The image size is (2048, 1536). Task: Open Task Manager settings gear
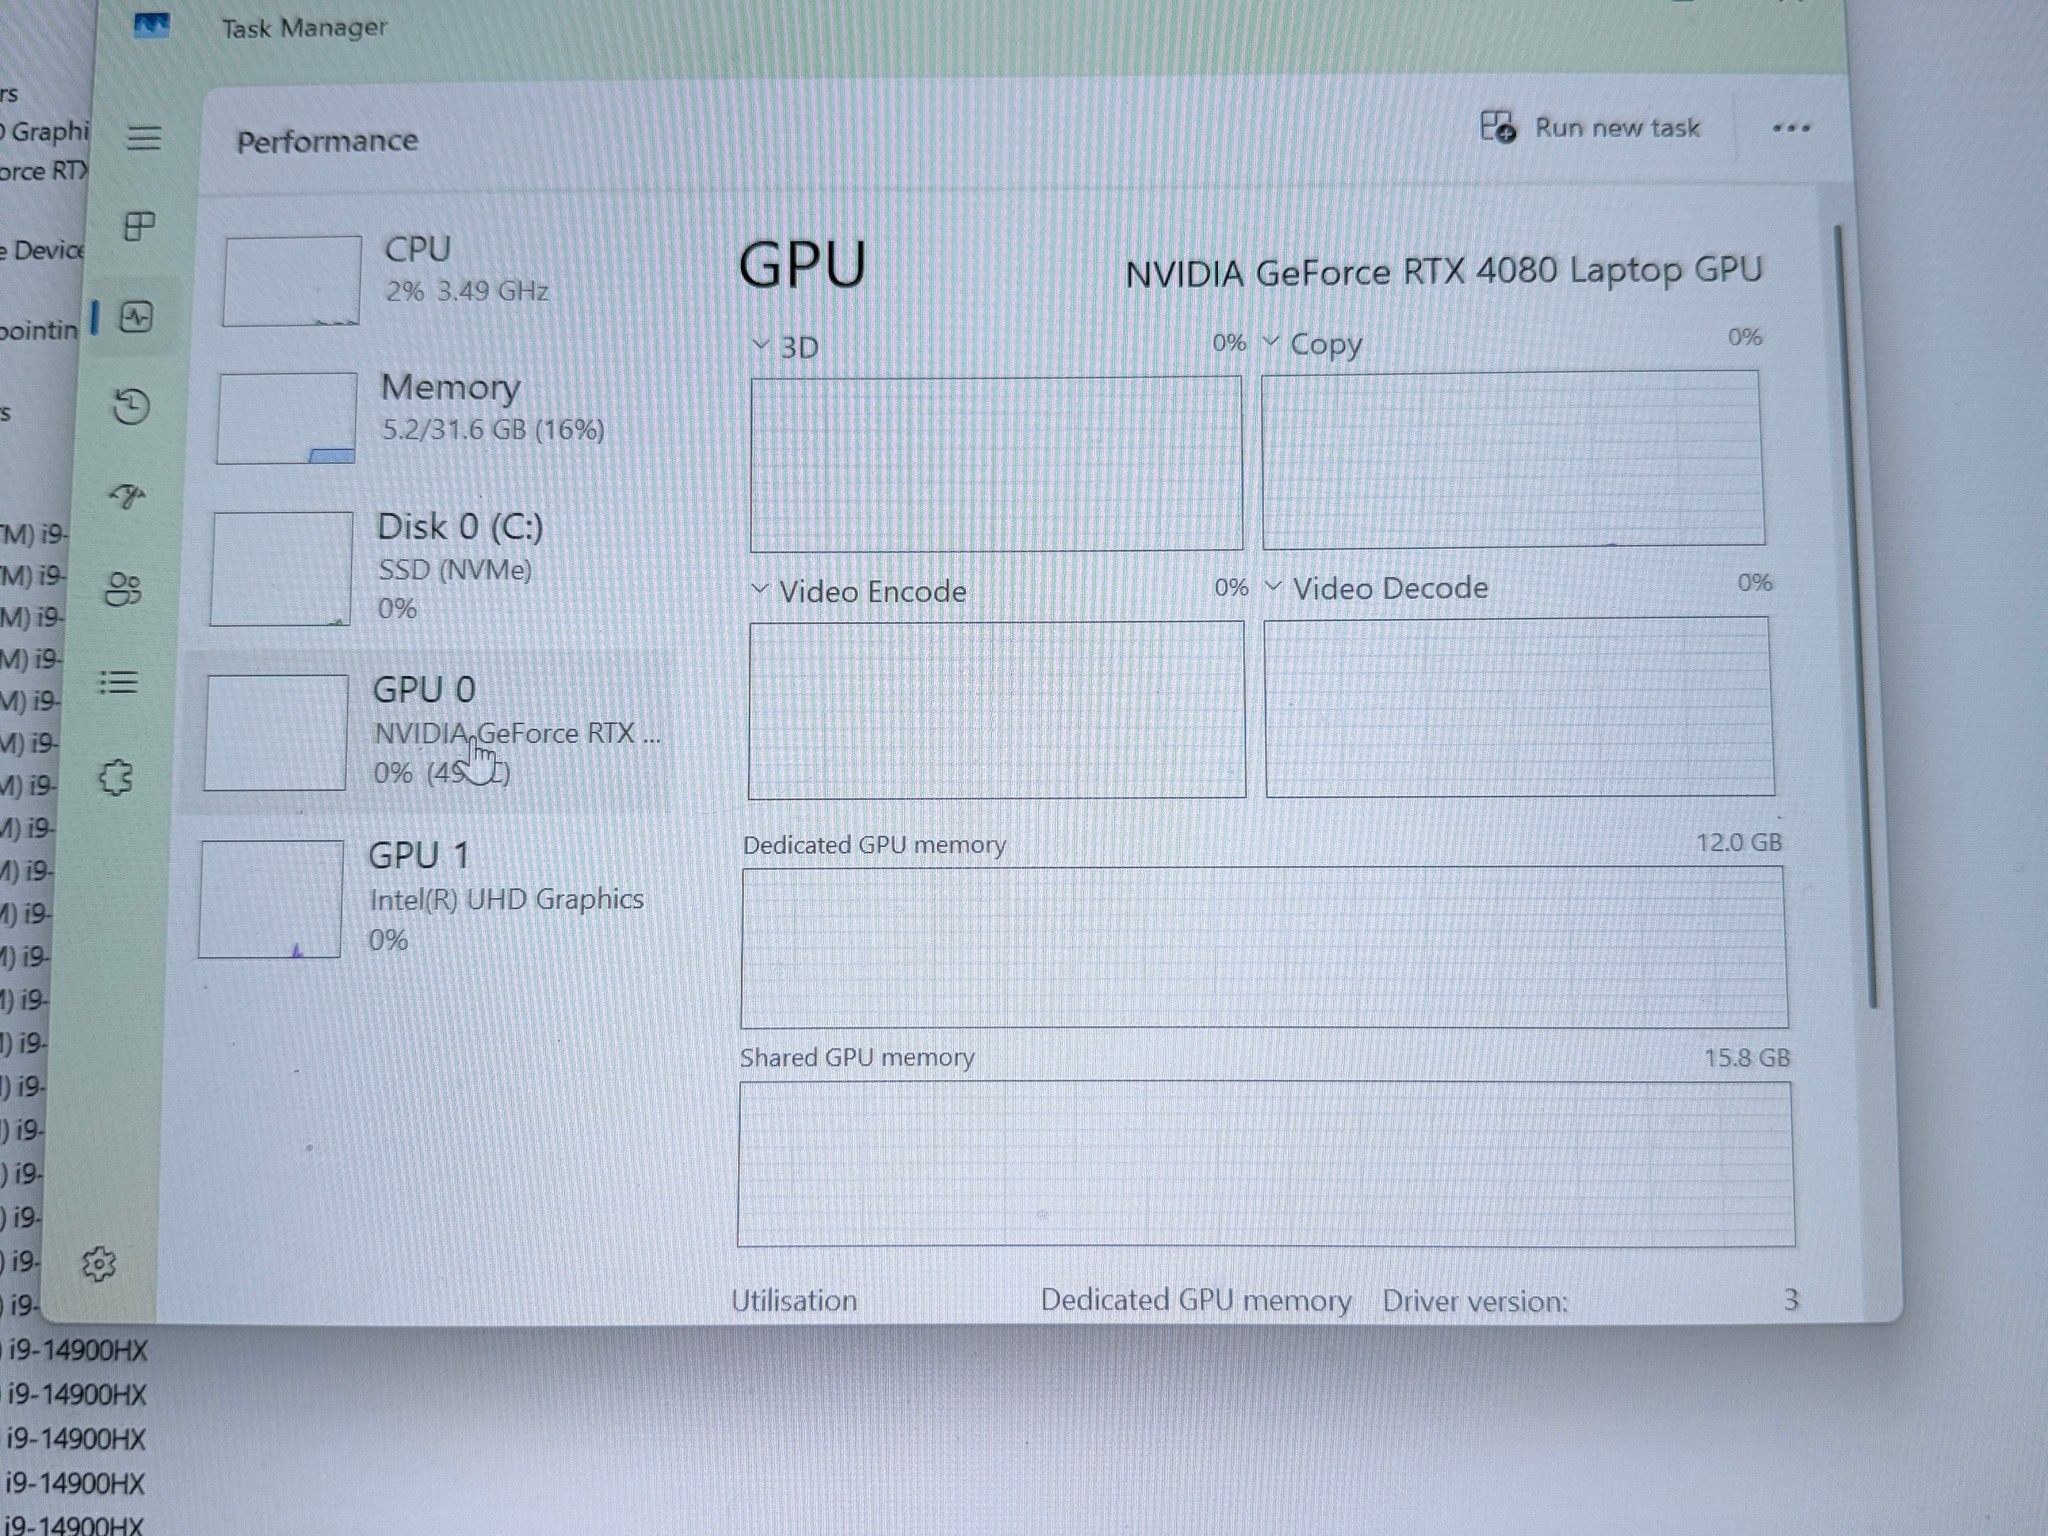[98, 1264]
